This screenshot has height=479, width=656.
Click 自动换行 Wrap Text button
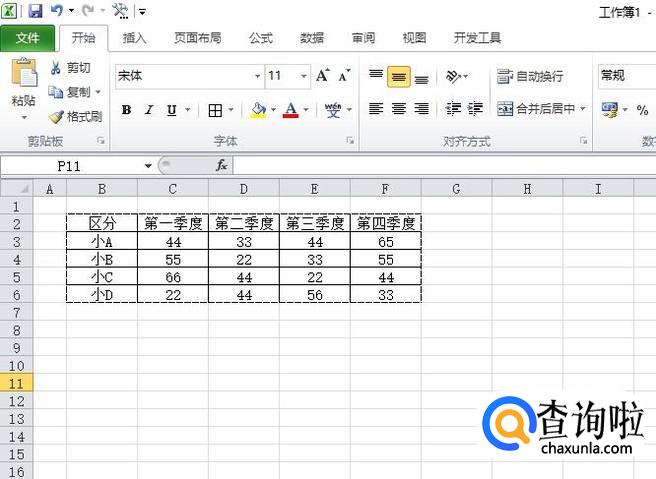coord(530,76)
